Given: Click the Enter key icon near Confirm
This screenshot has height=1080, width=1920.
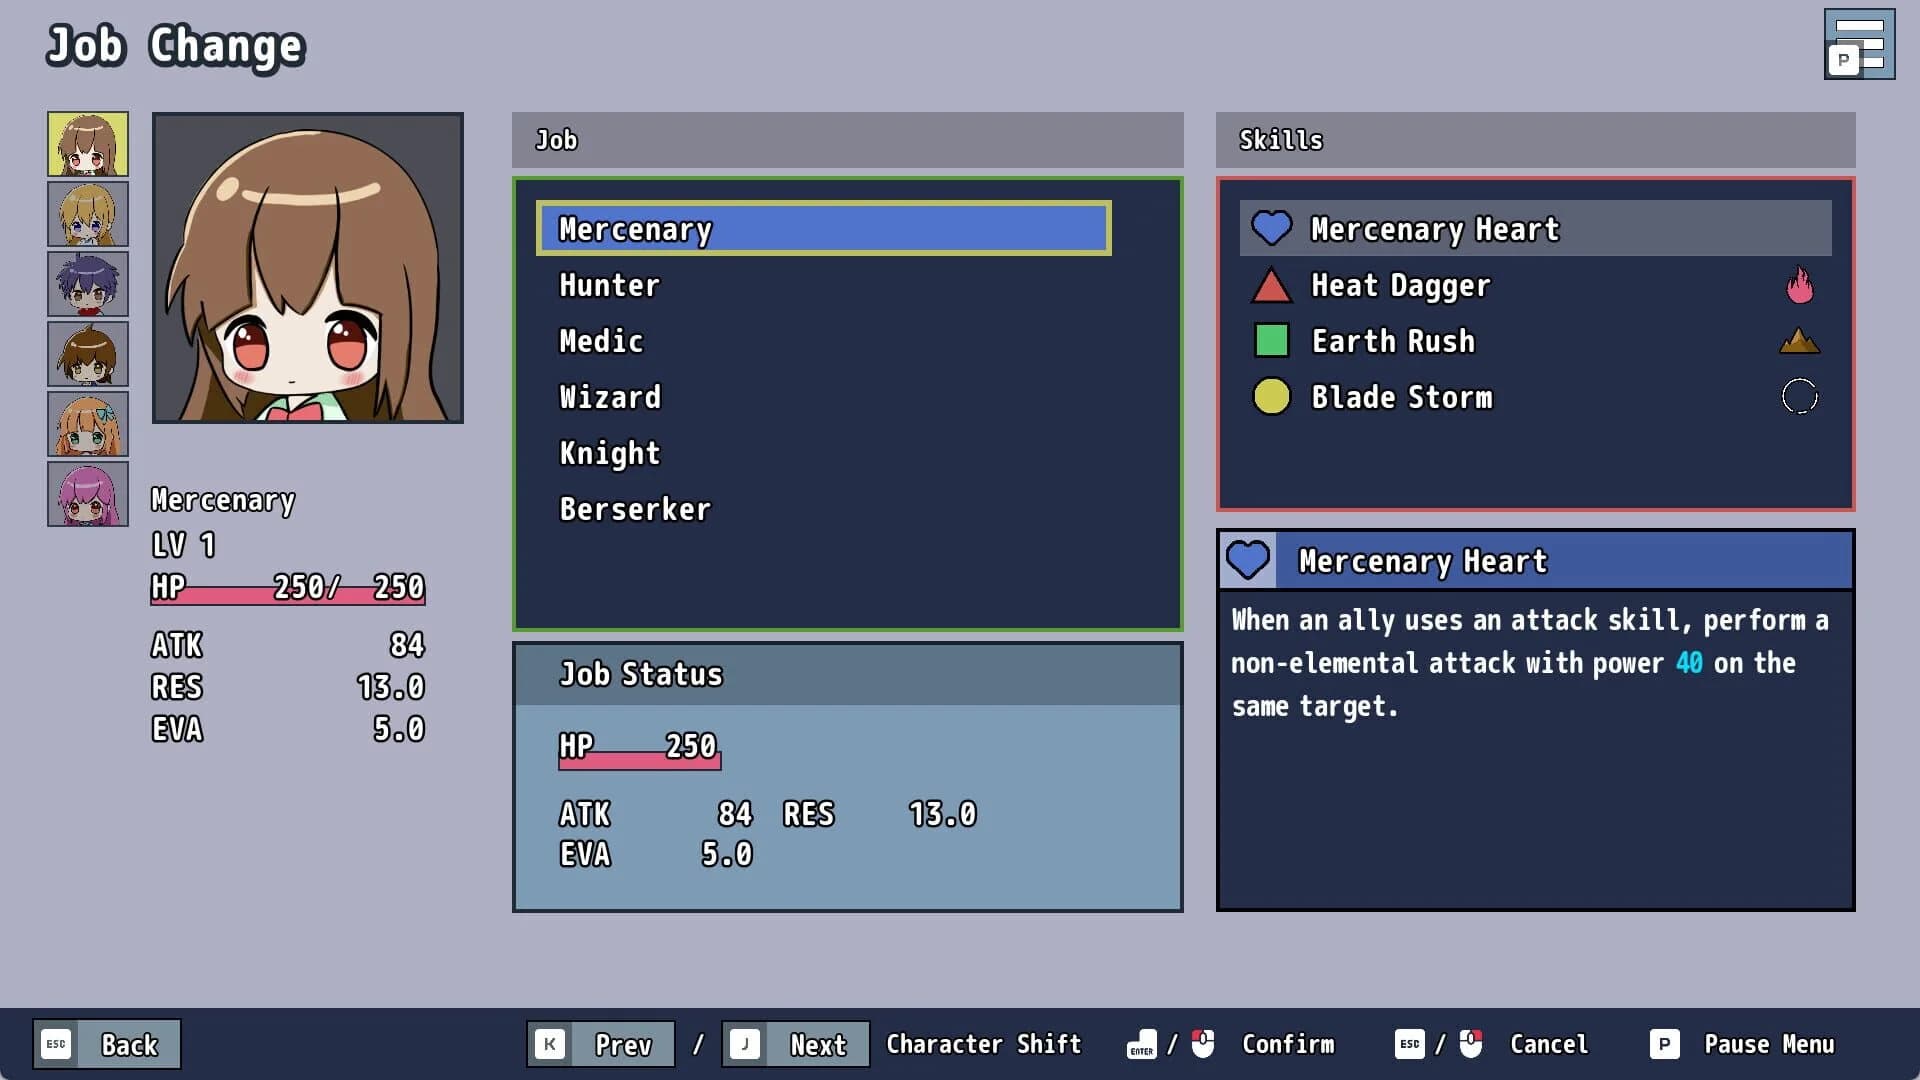Looking at the screenshot, I should pyautogui.click(x=1140, y=1044).
